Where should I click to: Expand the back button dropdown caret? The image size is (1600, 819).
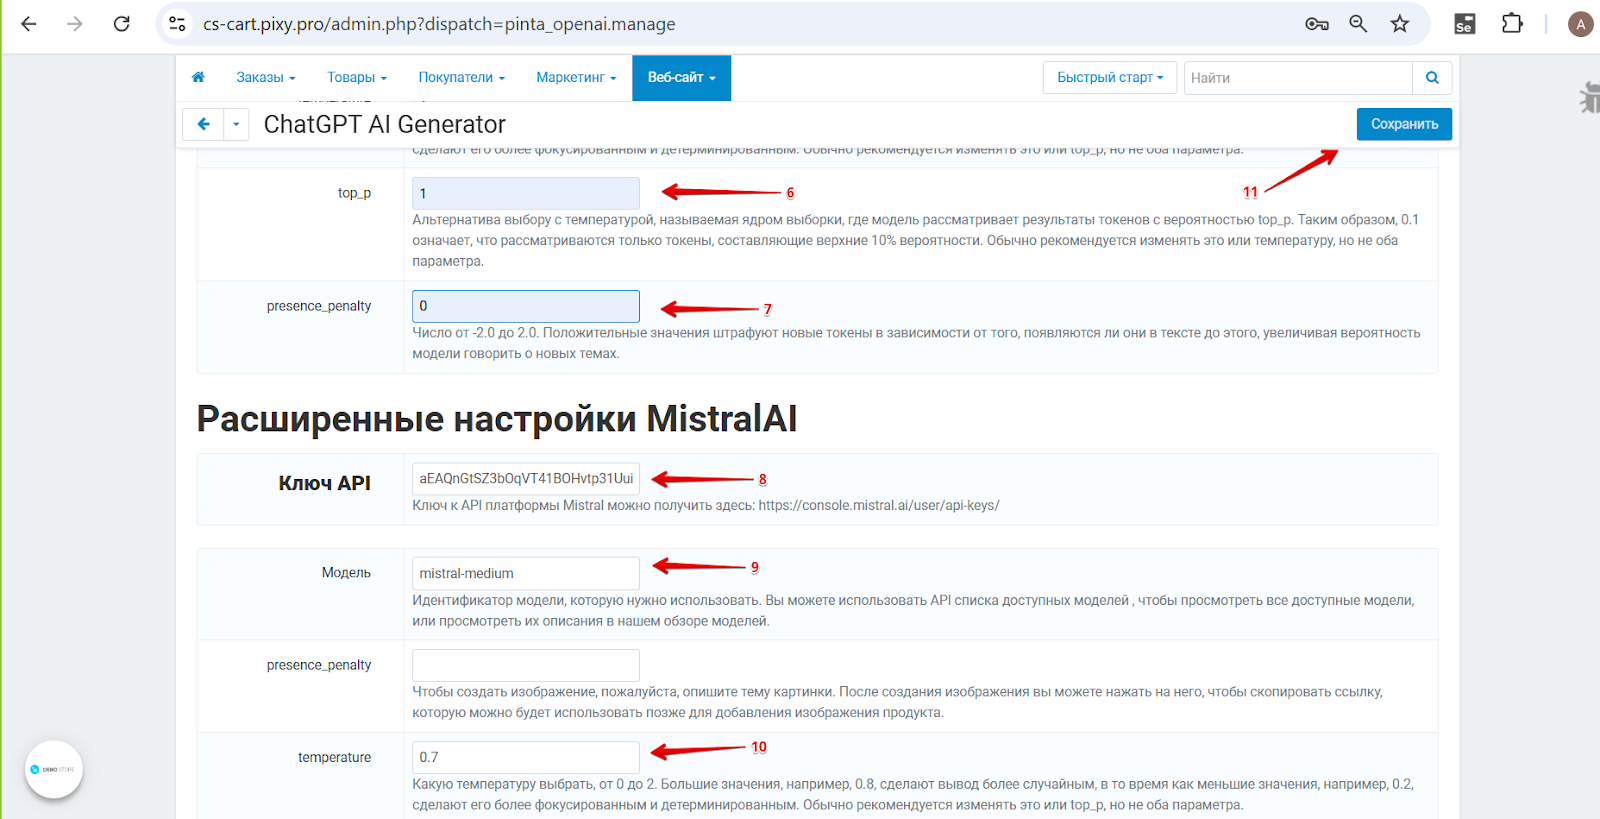[236, 124]
